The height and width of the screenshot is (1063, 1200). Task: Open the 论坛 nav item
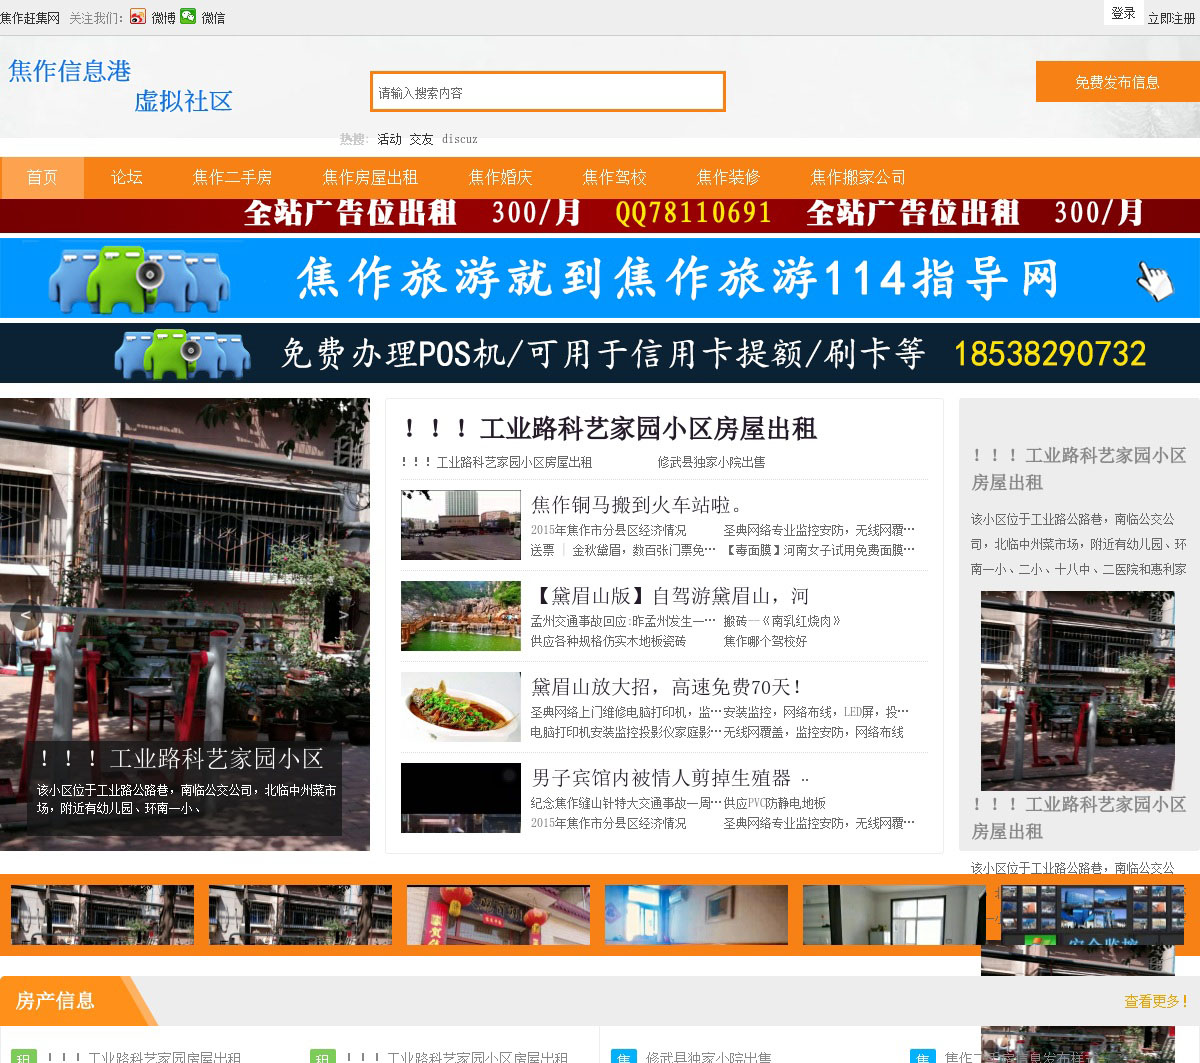click(127, 177)
